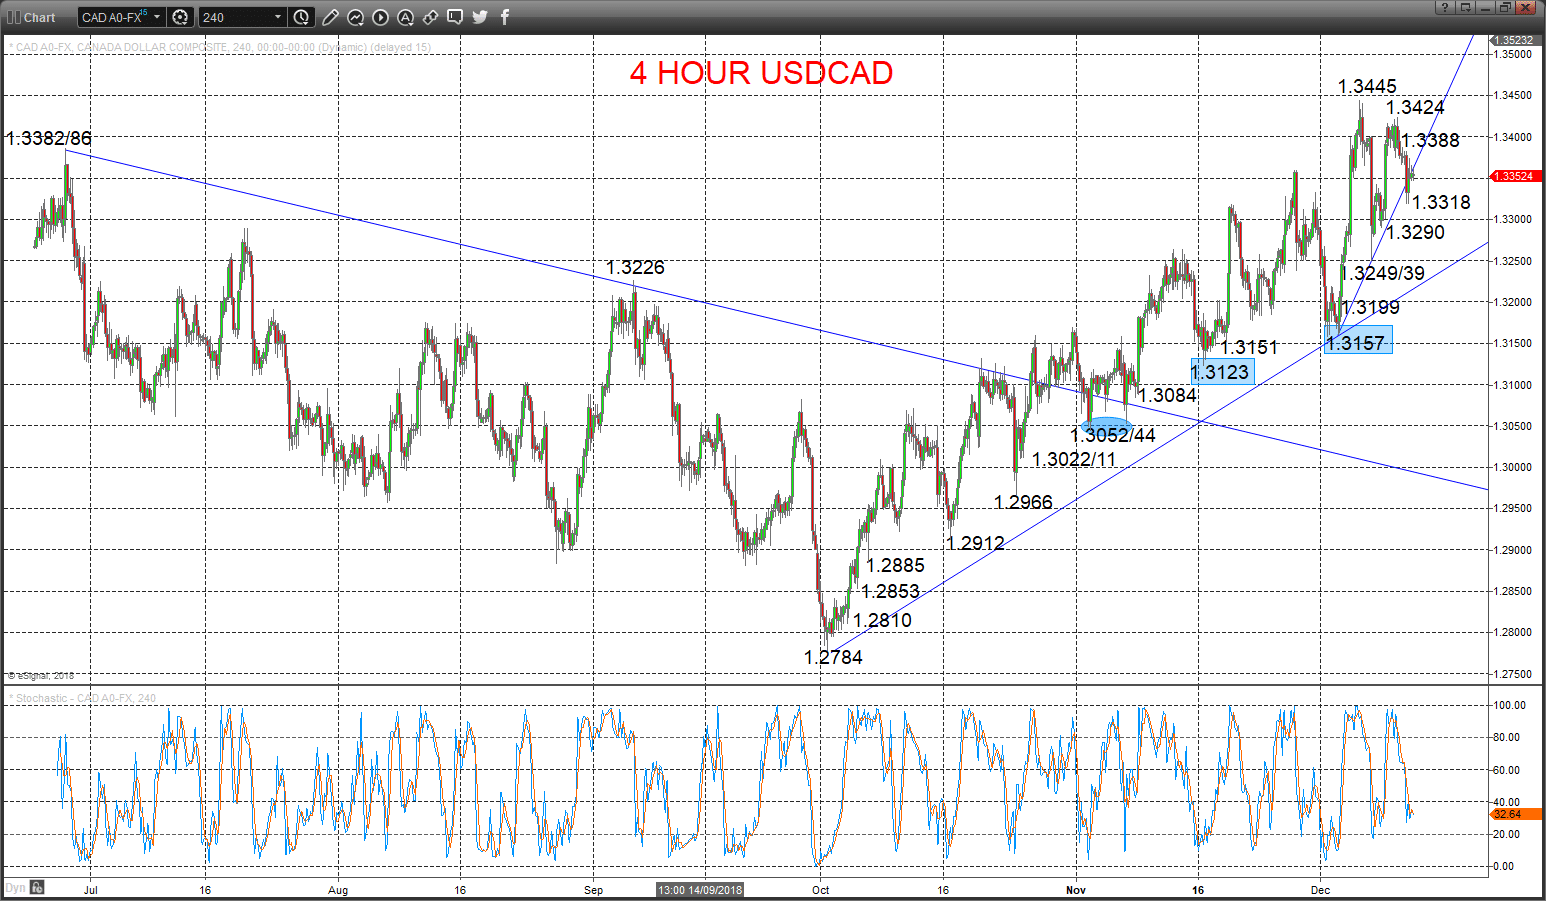The width and height of the screenshot is (1546, 901).
Task: Click the Chart window grip icon
Action: click(x=14, y=17)
